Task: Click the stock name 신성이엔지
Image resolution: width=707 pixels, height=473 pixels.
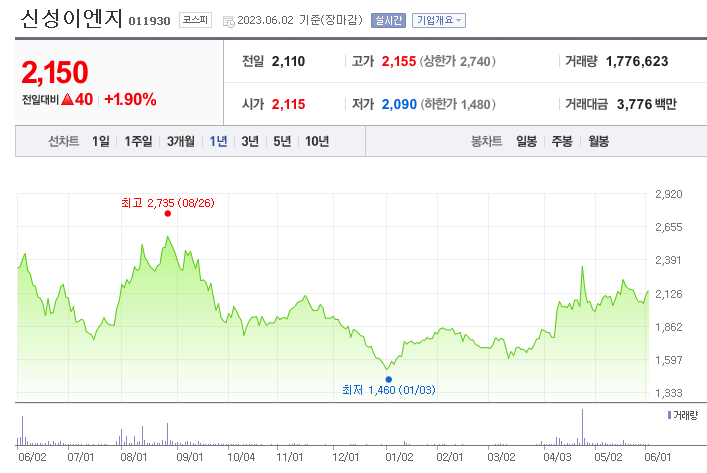Action: pos(71,19)
